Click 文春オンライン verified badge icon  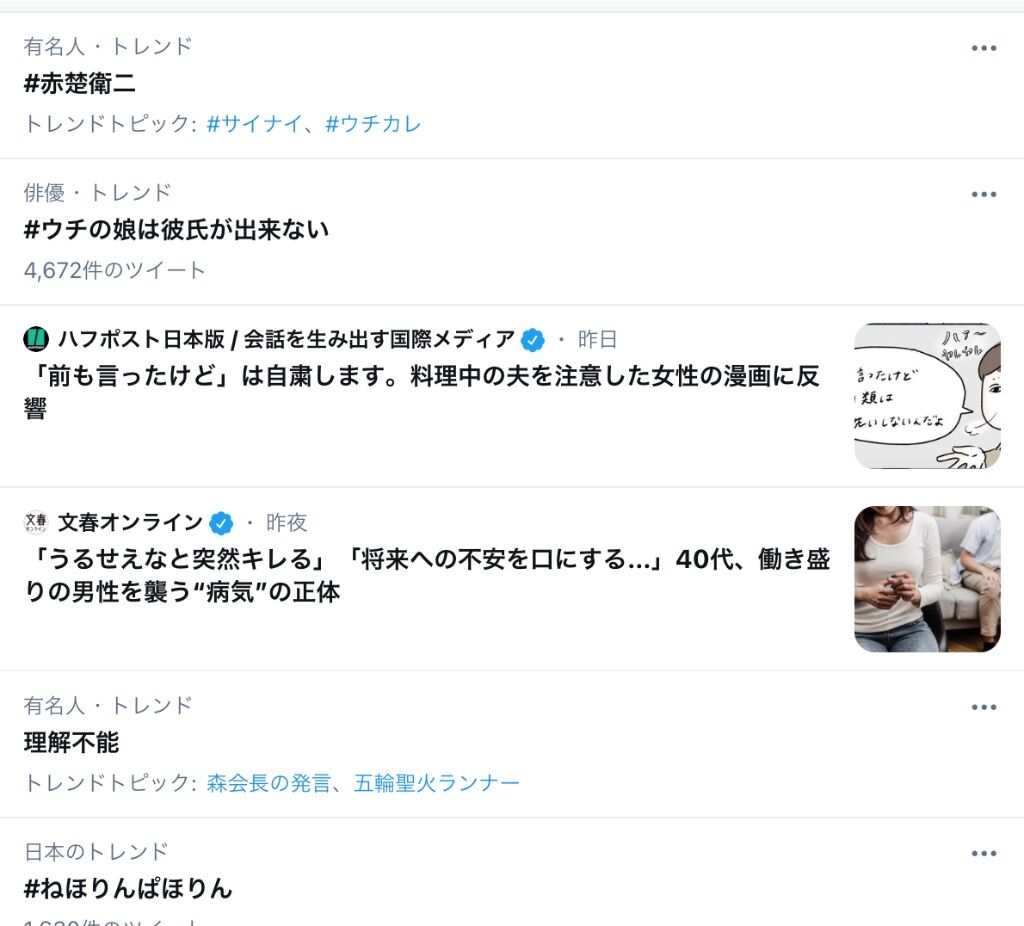tap(221, 522)
